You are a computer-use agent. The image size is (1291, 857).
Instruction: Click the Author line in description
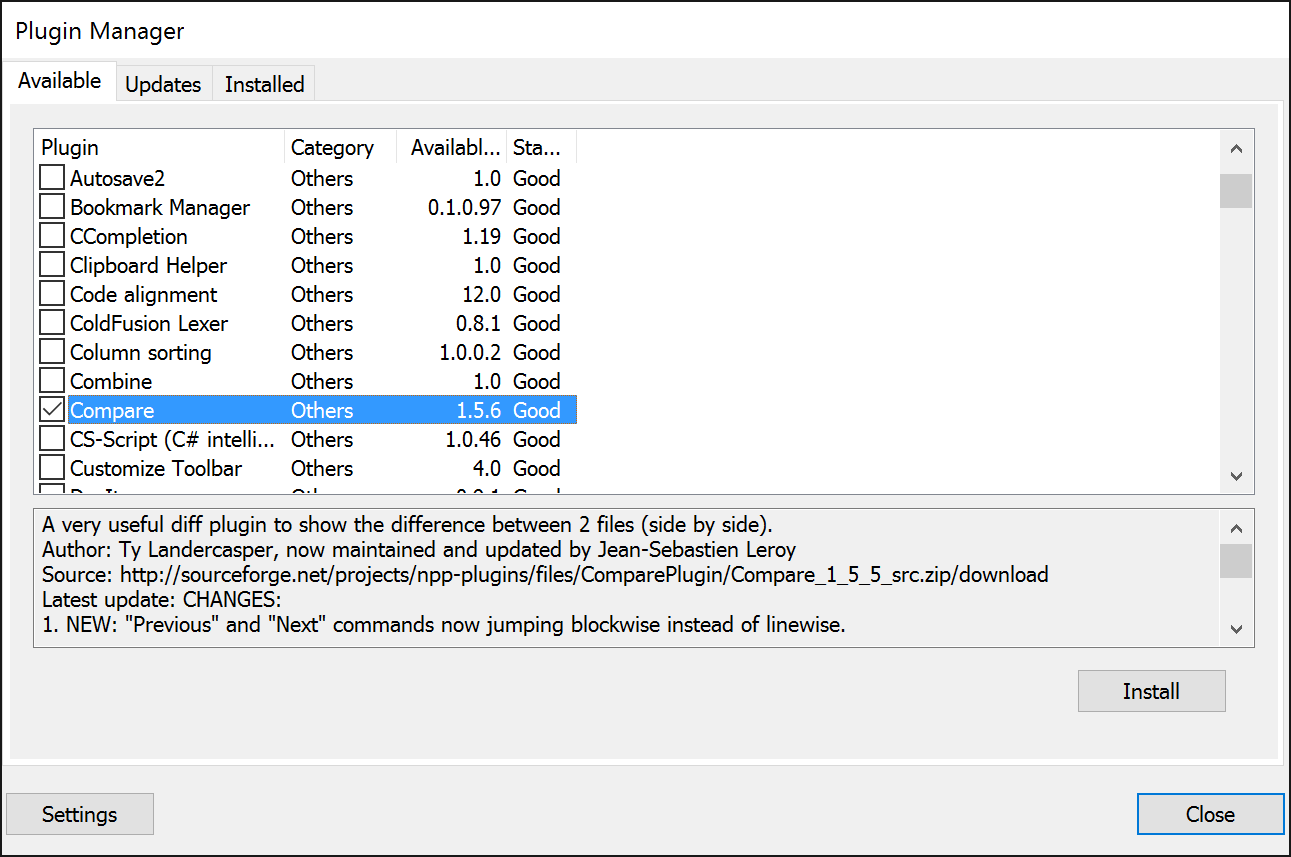[419, 549]
